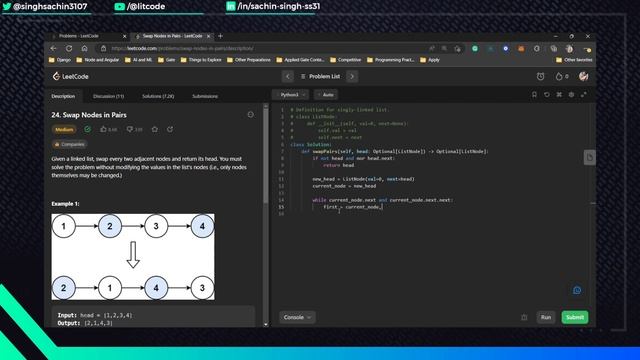This screenshot has width=640, height=360.
Task: Click the Medium difficulty badge
Action: tap(64, 129)
